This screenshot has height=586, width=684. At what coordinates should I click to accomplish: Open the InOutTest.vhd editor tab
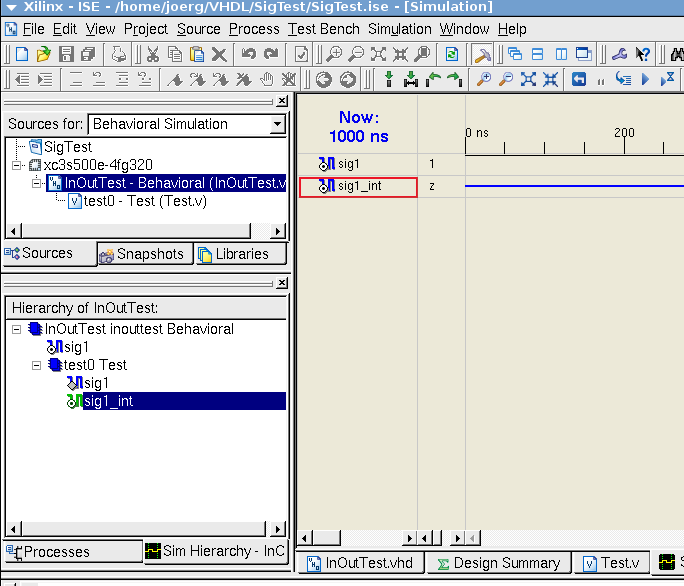pyautogui.click(x=360, y=563)
